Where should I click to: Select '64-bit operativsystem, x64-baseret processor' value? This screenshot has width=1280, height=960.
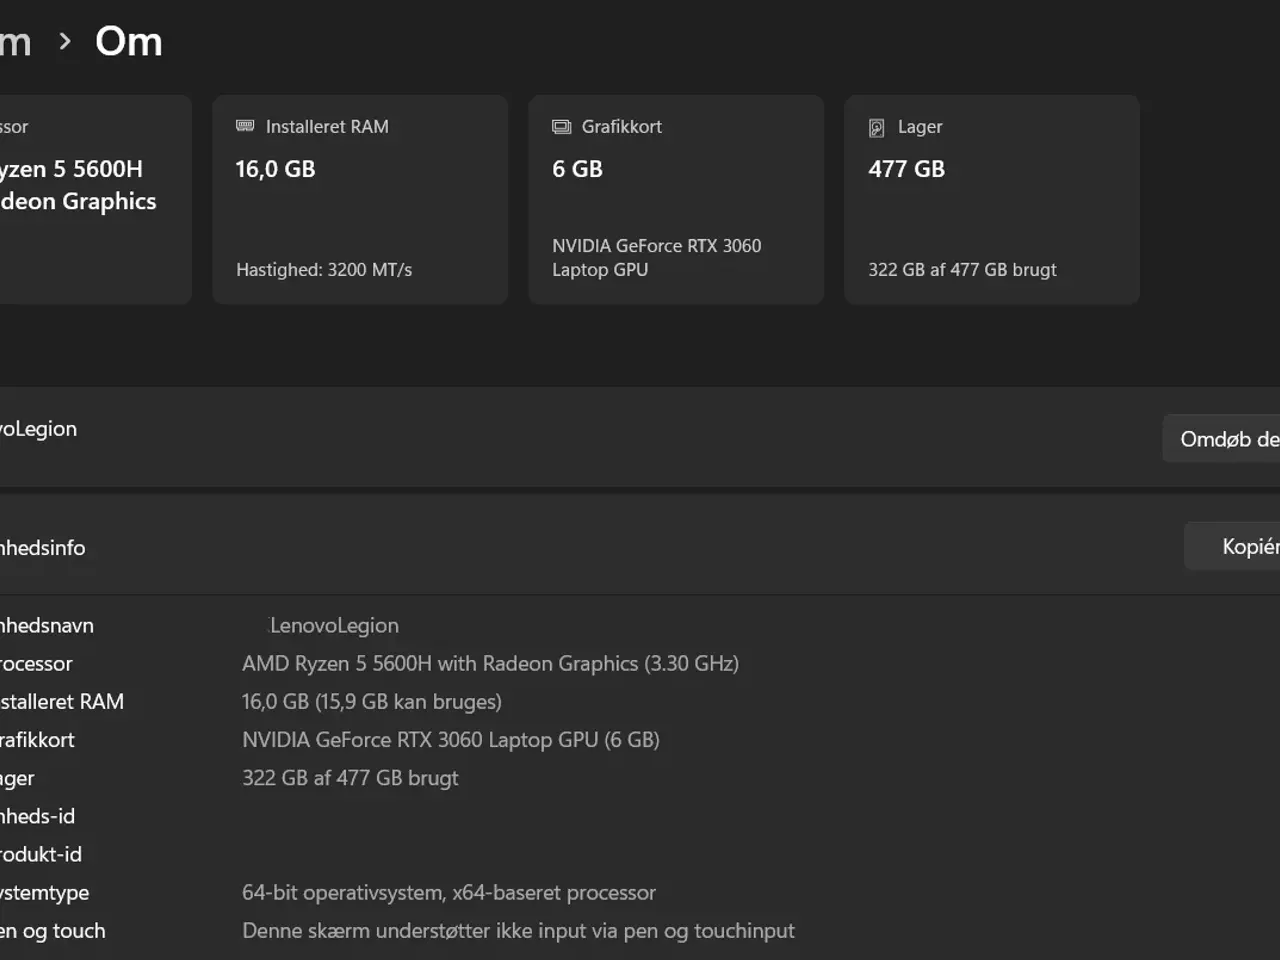[449, 892]
